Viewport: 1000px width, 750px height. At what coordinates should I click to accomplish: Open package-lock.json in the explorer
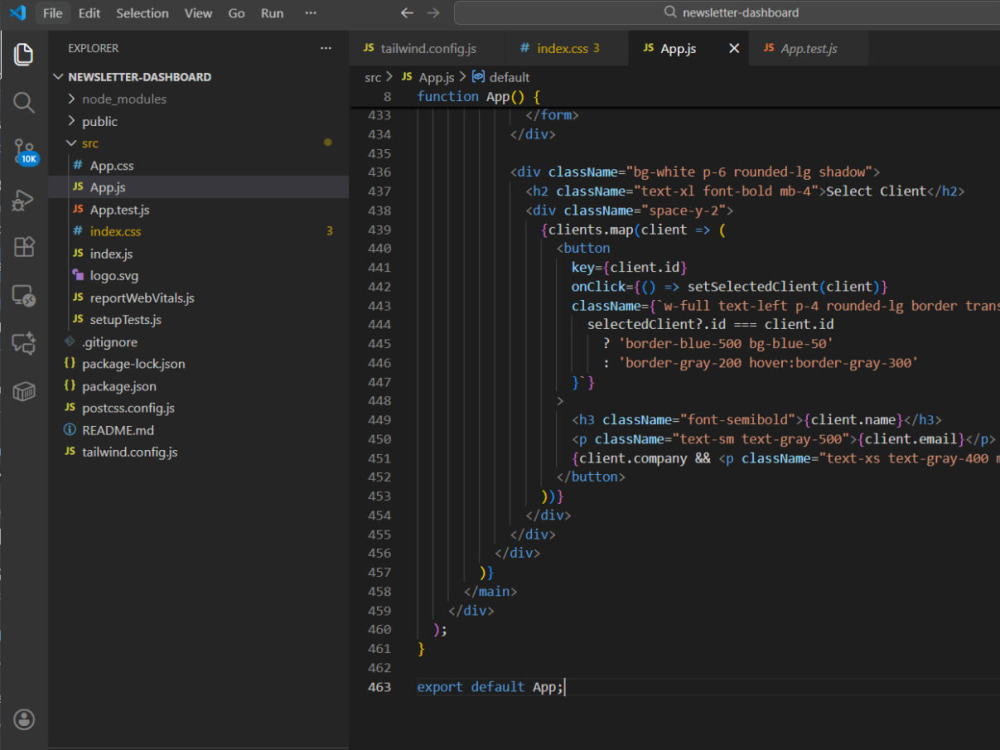click(198, 364)
